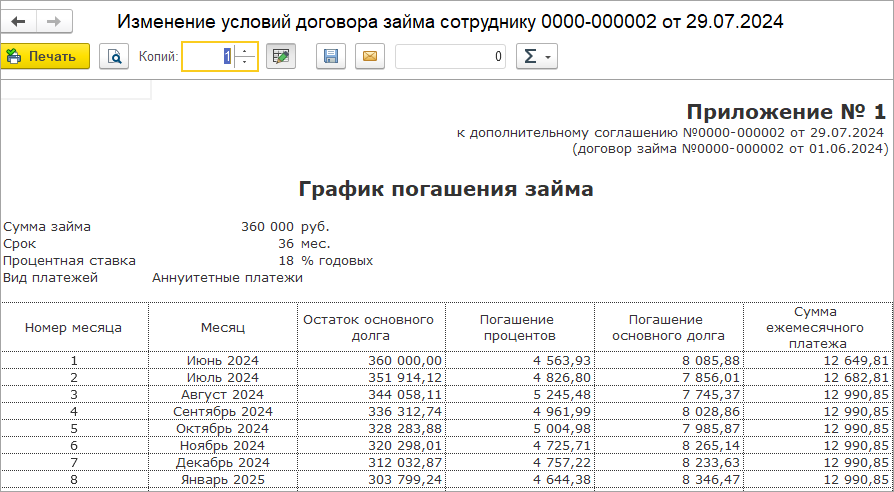Screen dimensions: 894x492
Task: Click the interest cell 4 563,93
Action: pyautogui.click(x=520, y=360)
